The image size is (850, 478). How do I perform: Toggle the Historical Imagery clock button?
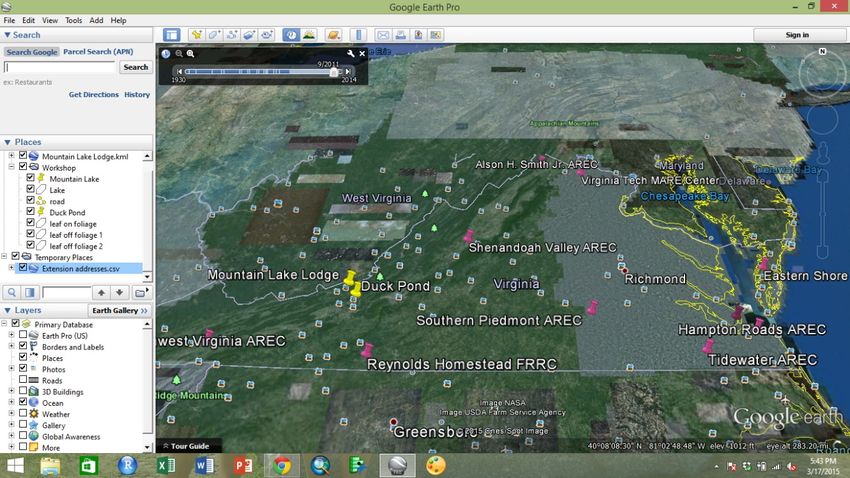click(x=291, y=35)
